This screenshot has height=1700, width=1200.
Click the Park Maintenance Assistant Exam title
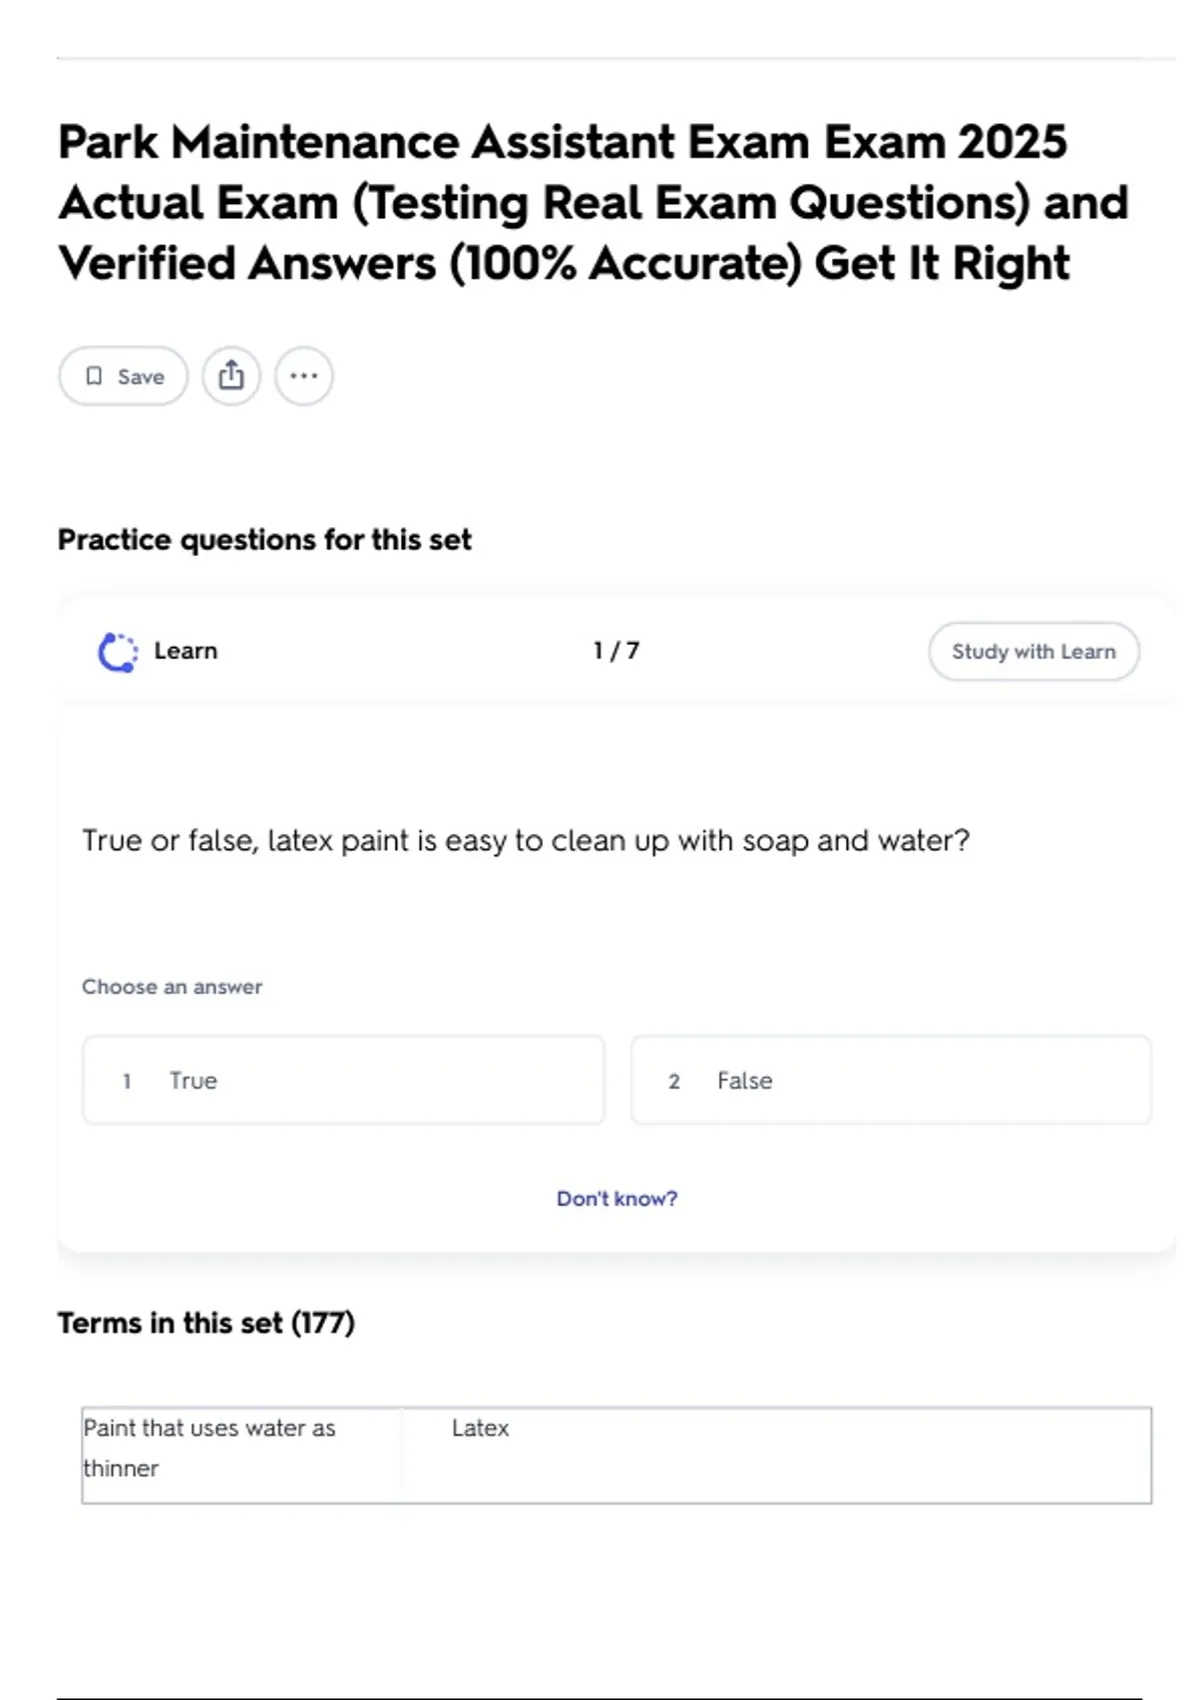coord(592,203)
